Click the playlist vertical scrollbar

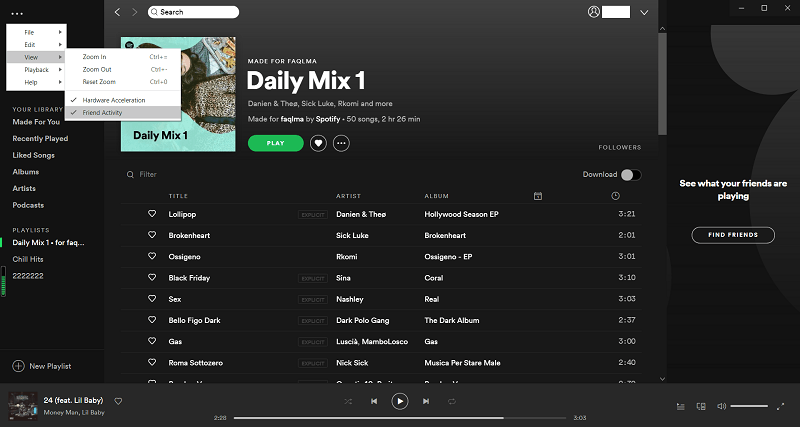pyautogui.click(x=662, y=84)
